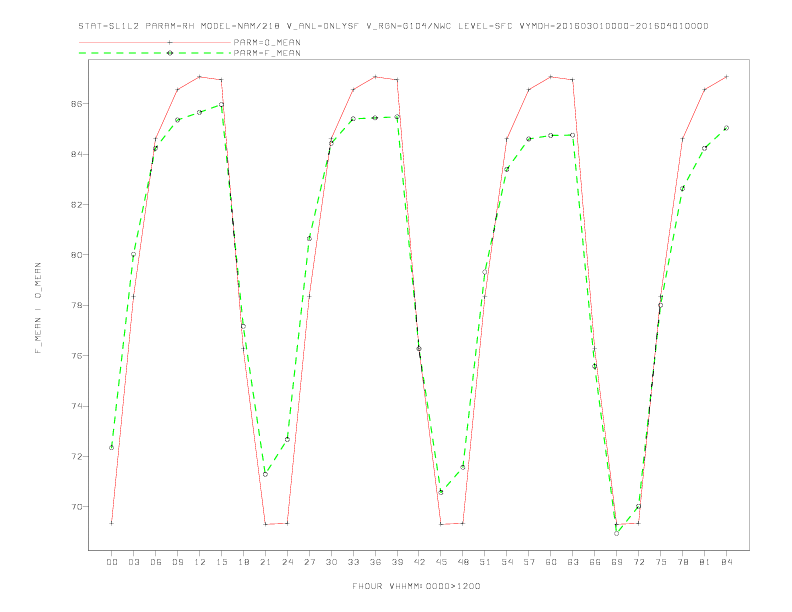Screen dimensions: 792x612
Task: Click x-axis forecast hour label 27
Action: click(309, 562)
